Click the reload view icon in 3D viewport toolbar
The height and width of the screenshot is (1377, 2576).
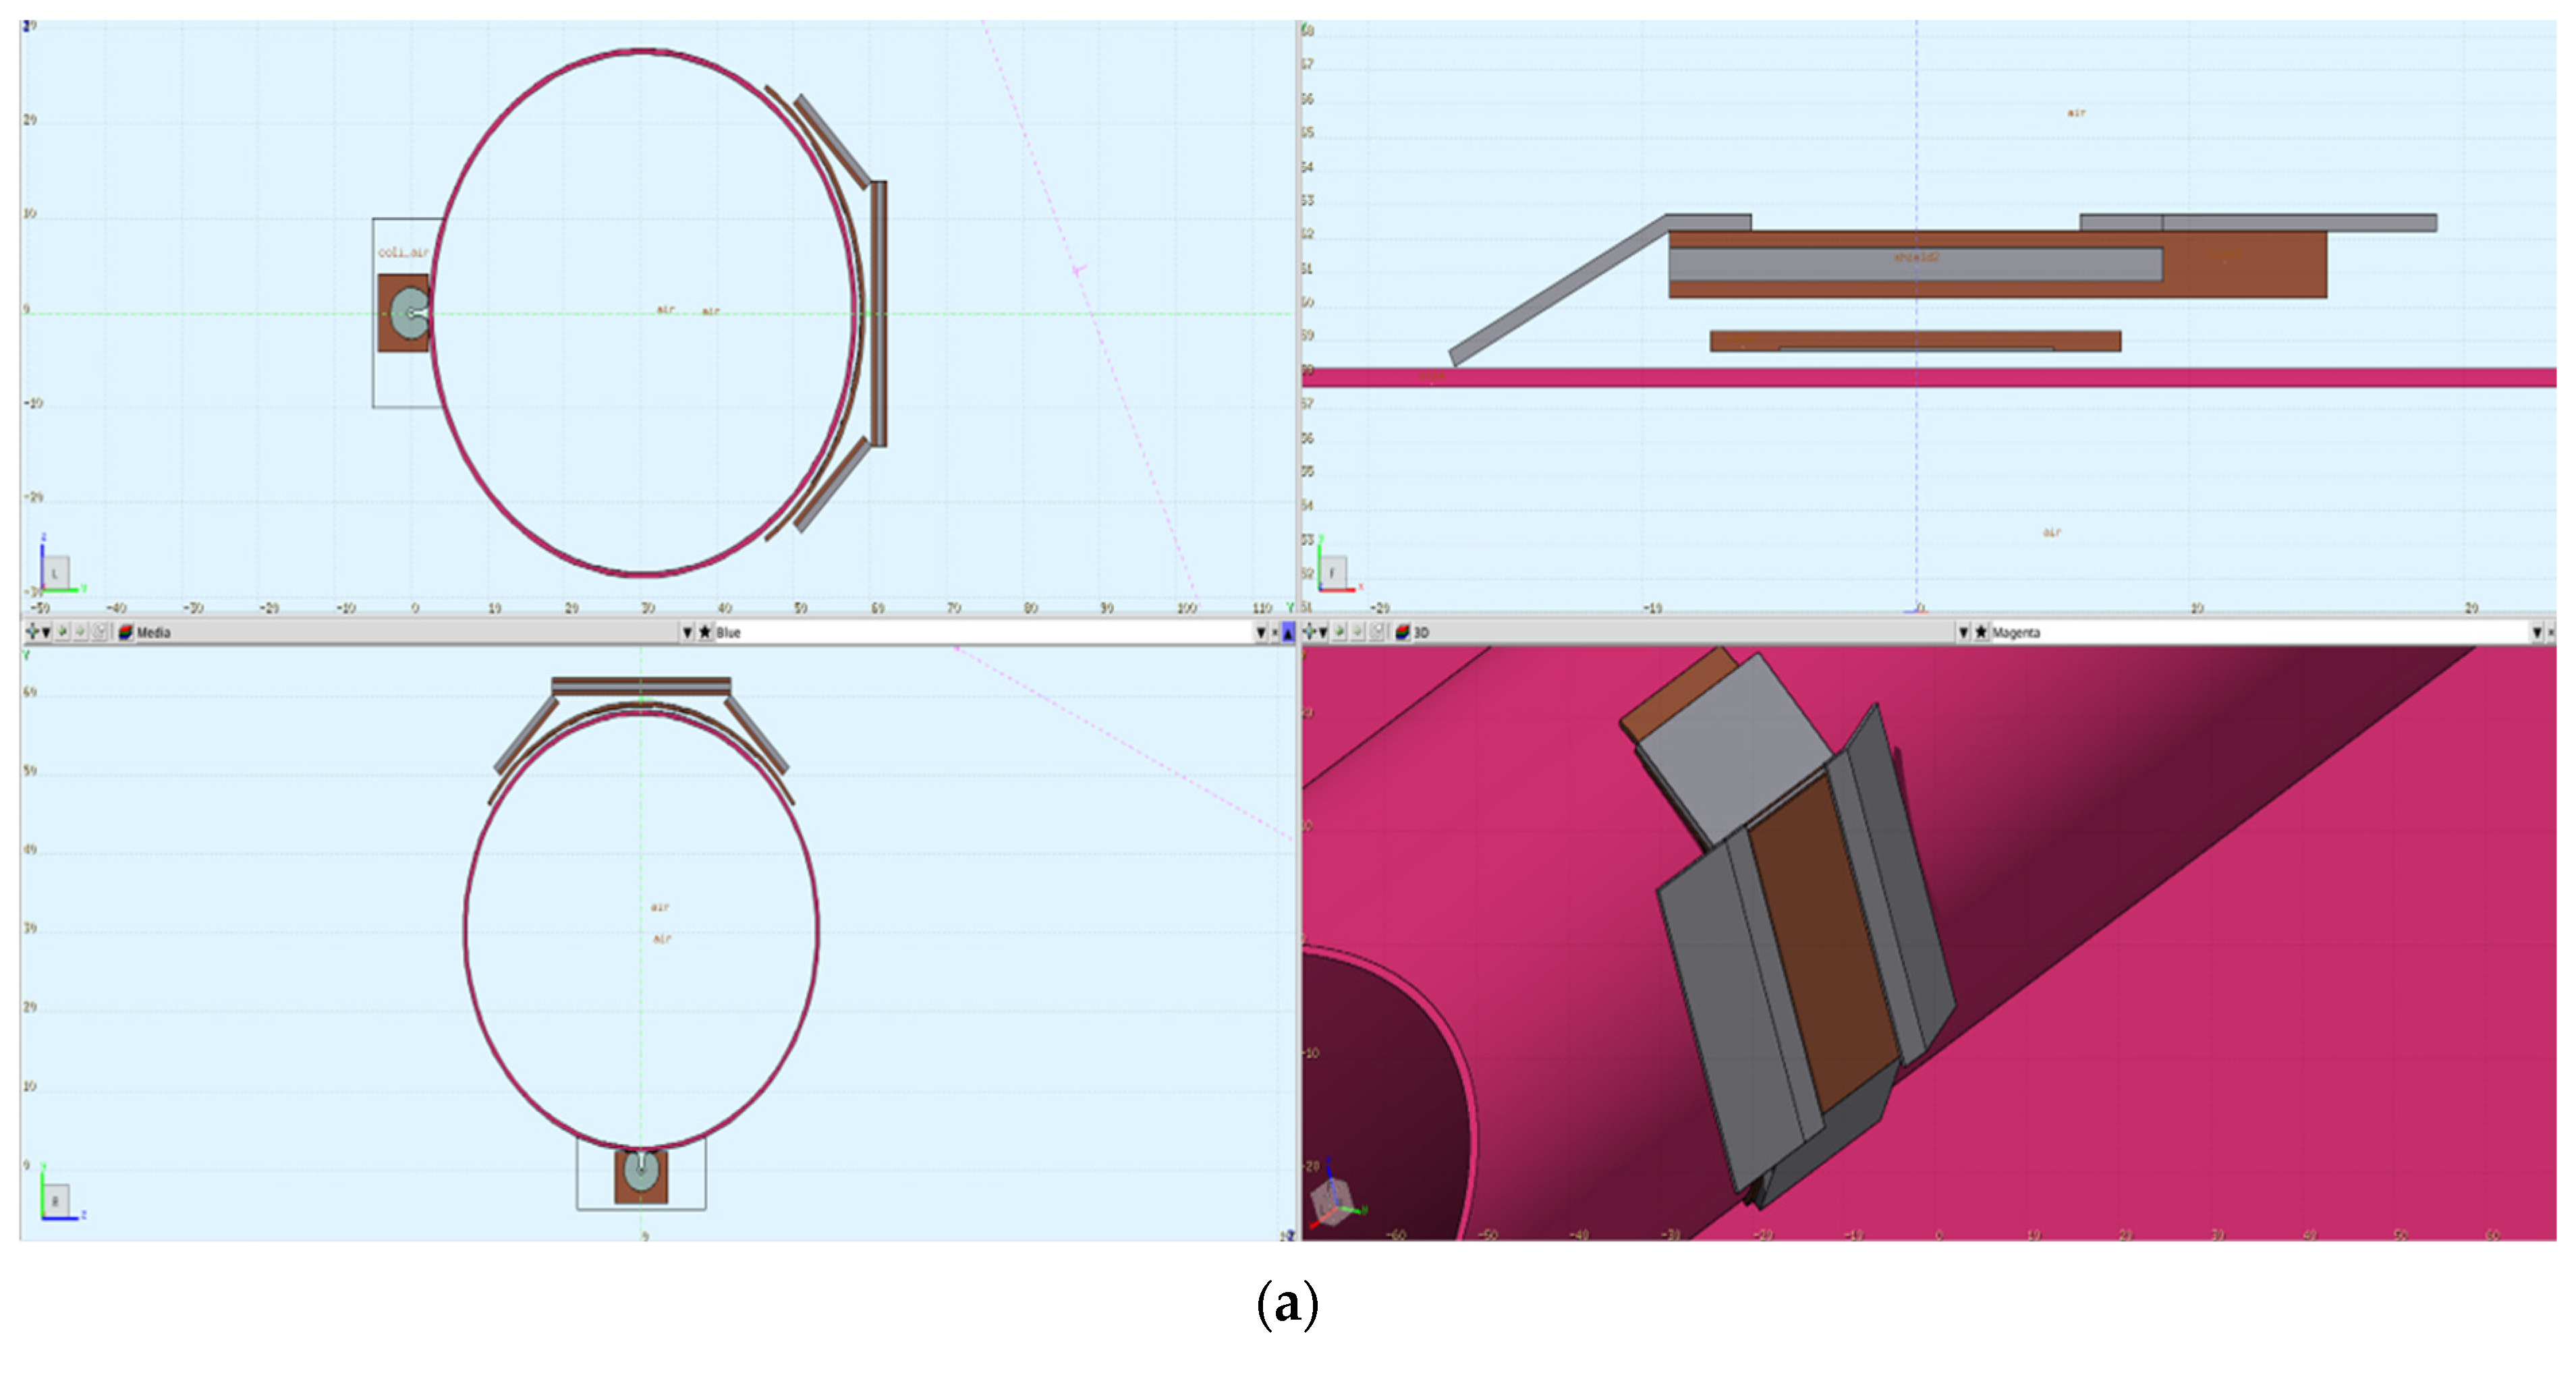(1378, 632)
